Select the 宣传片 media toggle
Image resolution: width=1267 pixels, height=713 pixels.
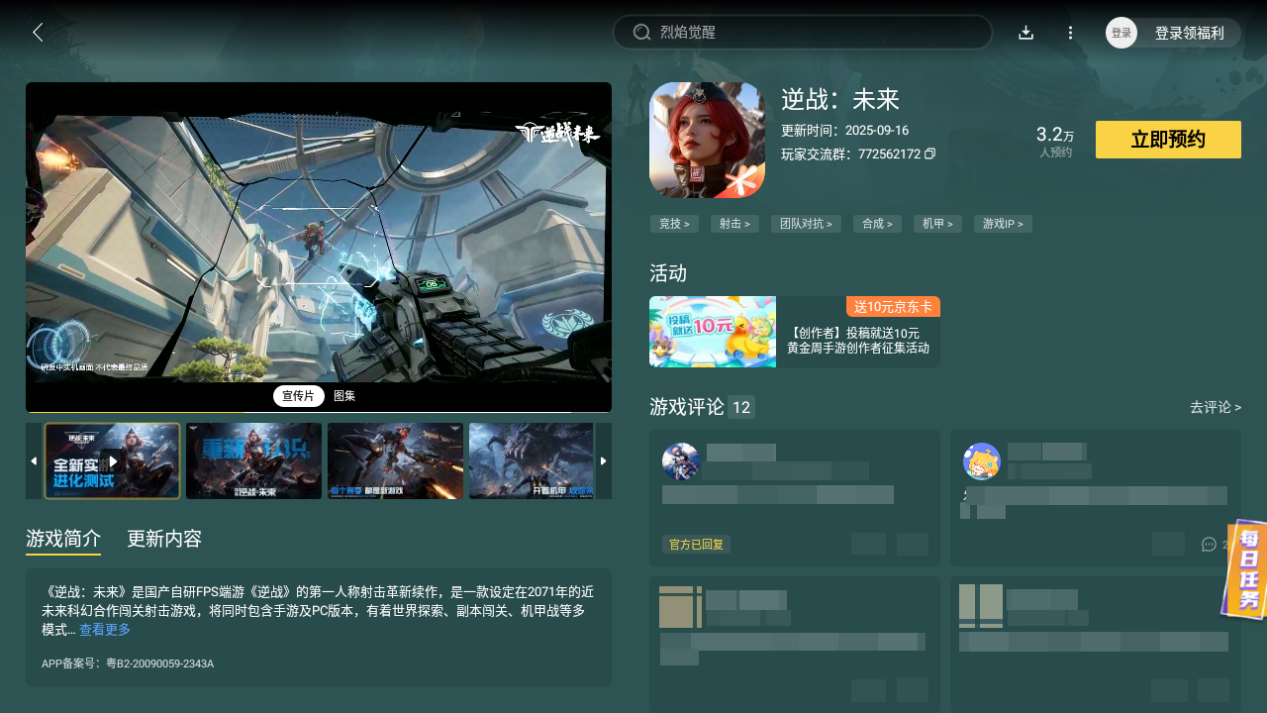coord(298,396)
